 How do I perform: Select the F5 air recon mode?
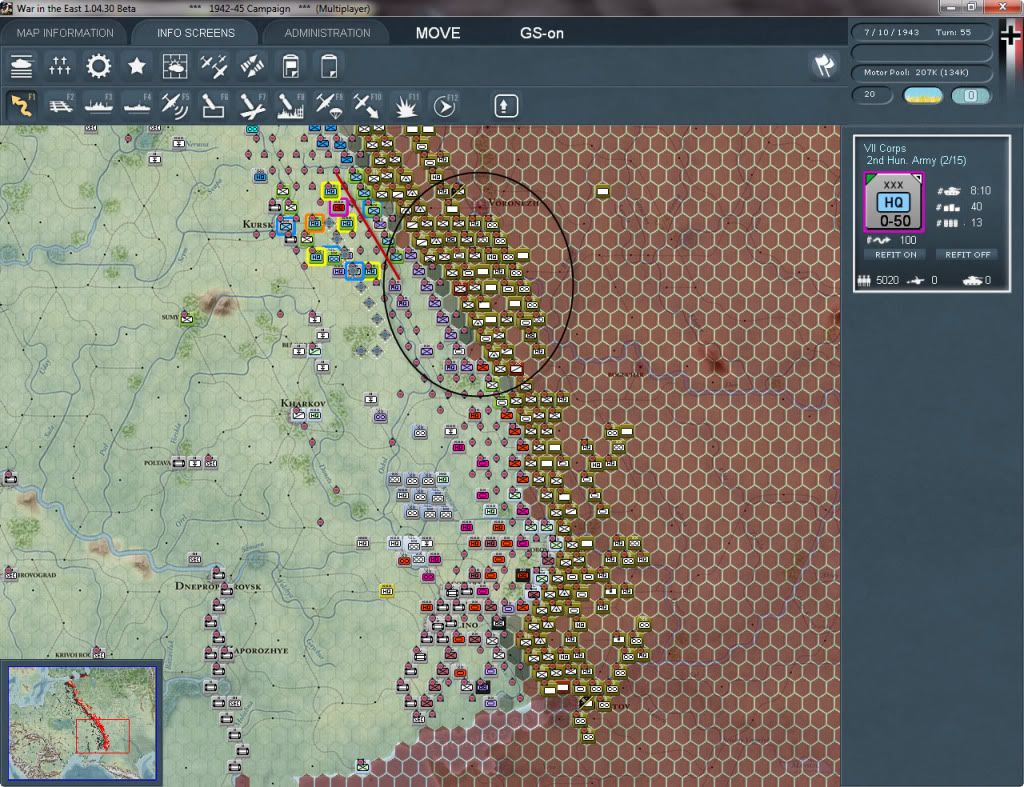(x=175, y=105)
